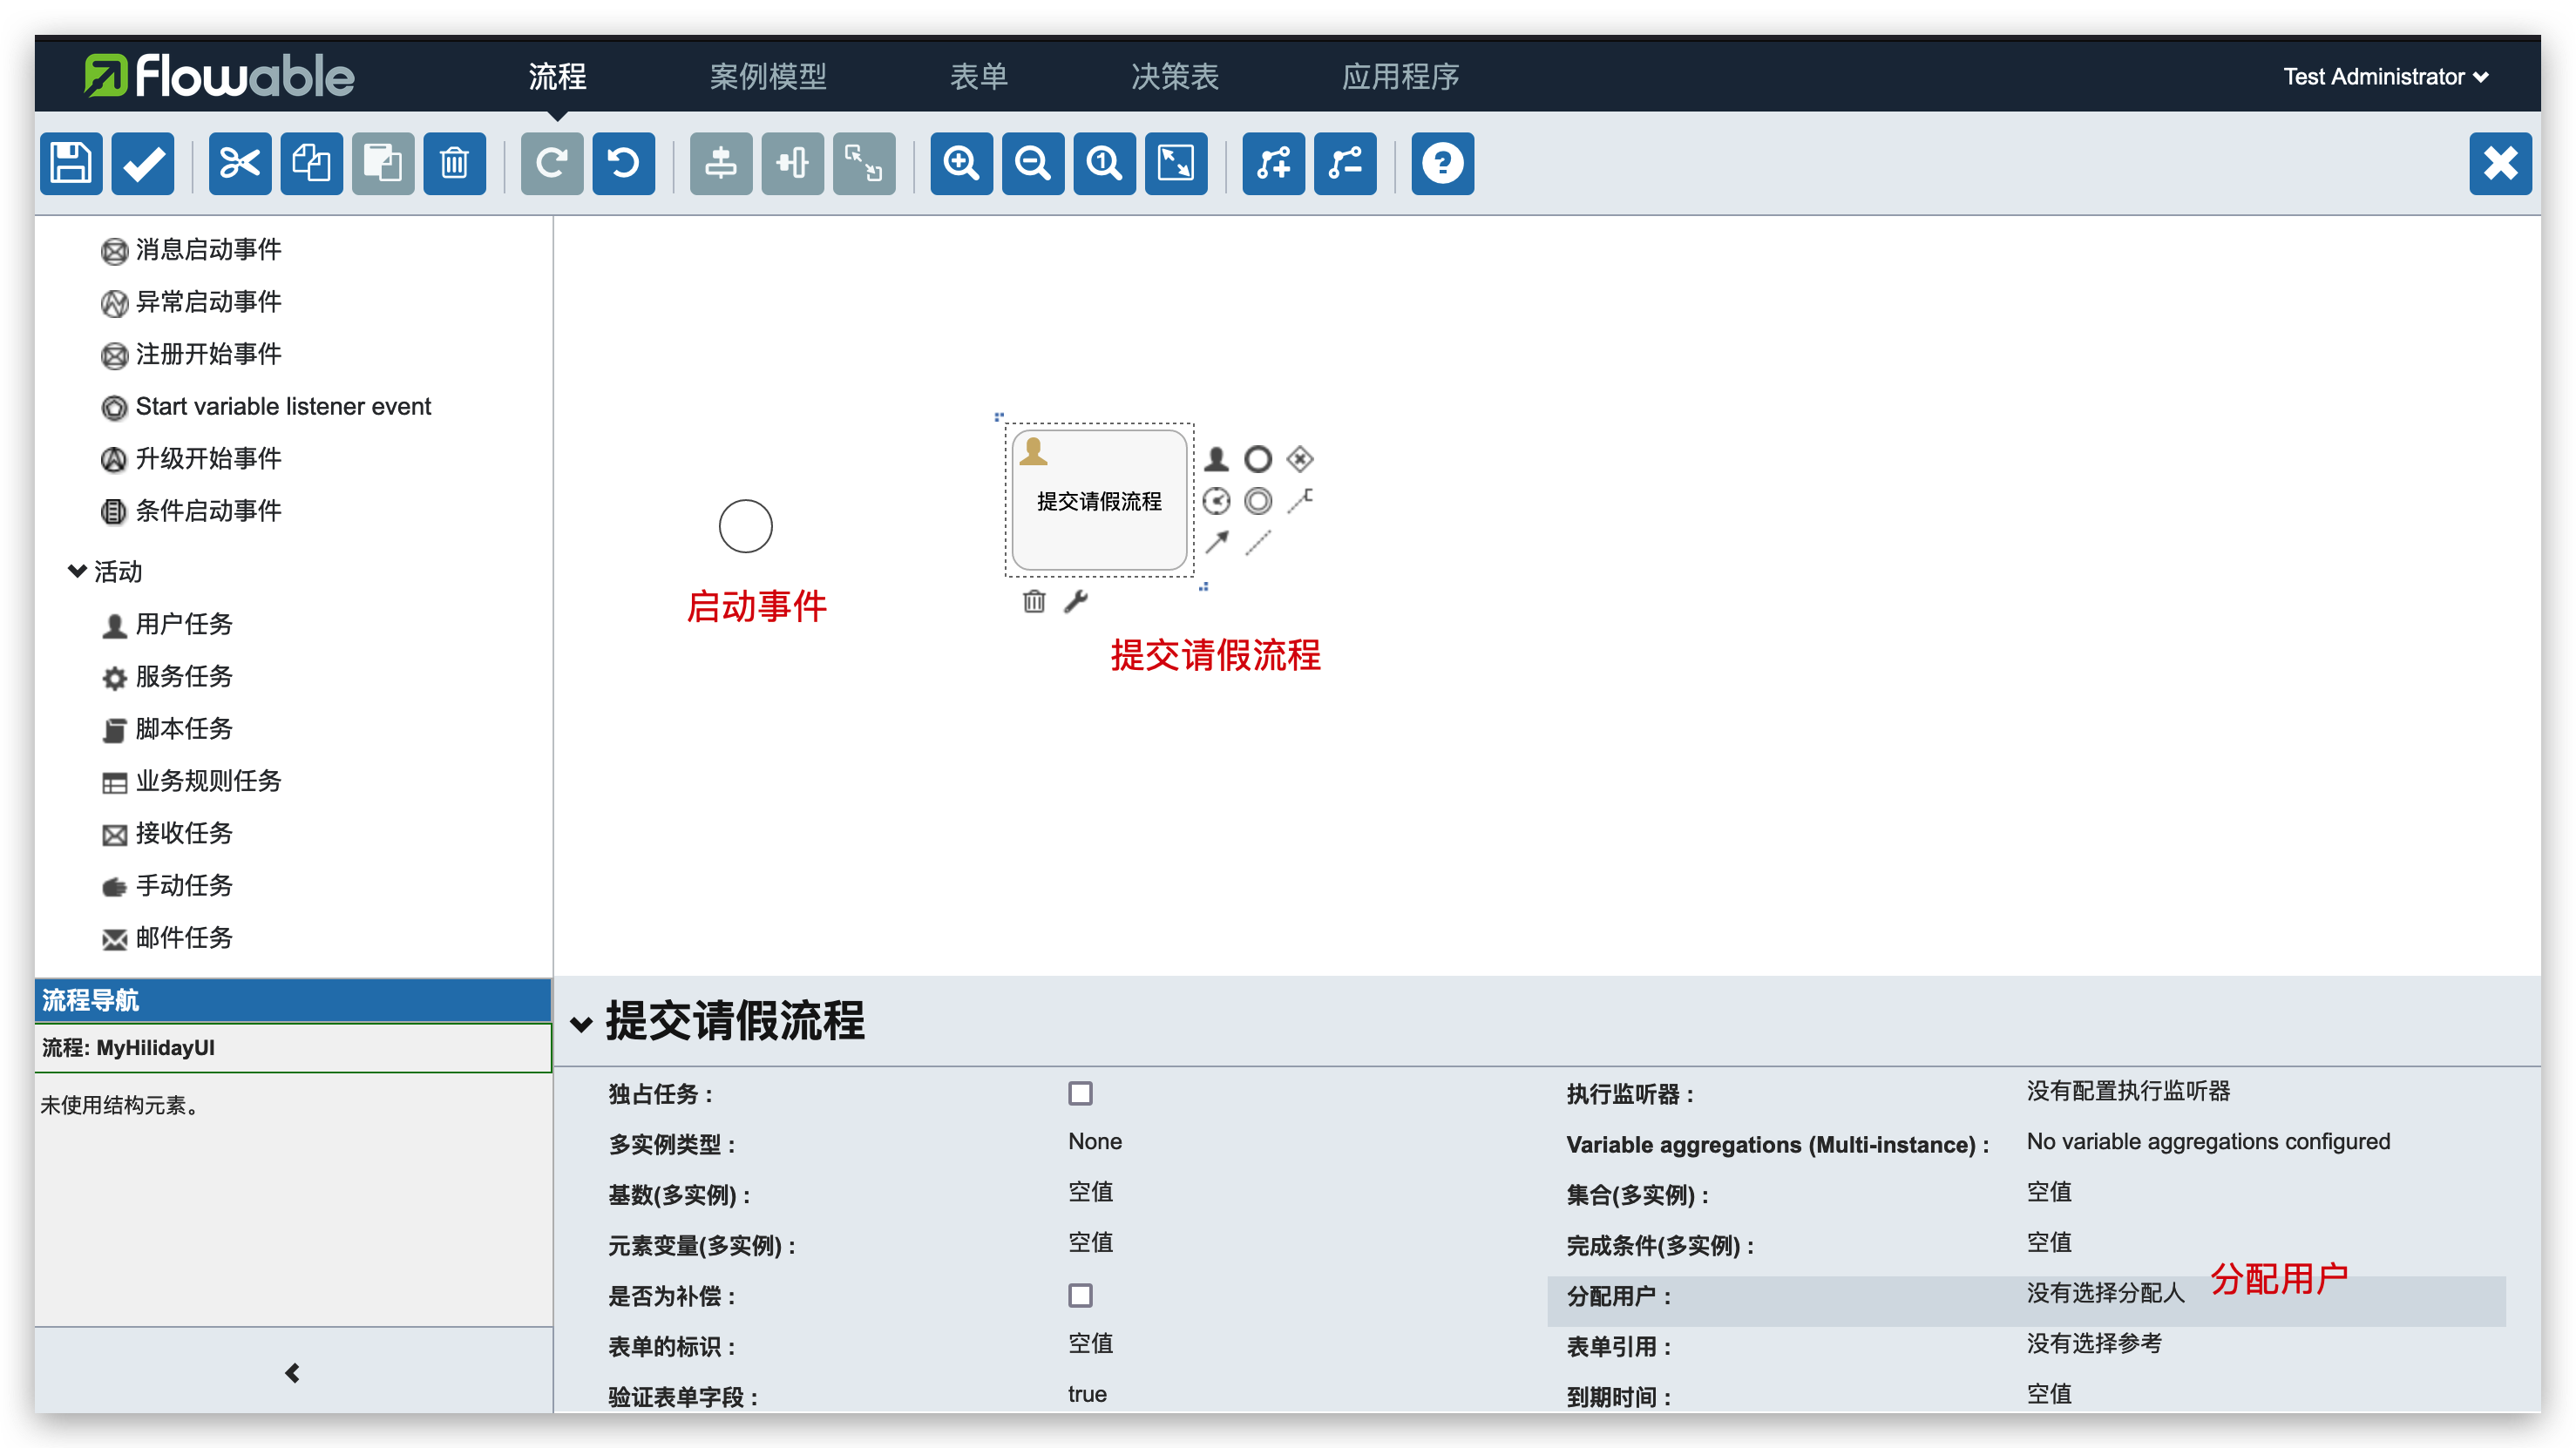Open the help question mark icon
The image size is (2576, 1448).
pyautogui.click(x=1442, y=163)
